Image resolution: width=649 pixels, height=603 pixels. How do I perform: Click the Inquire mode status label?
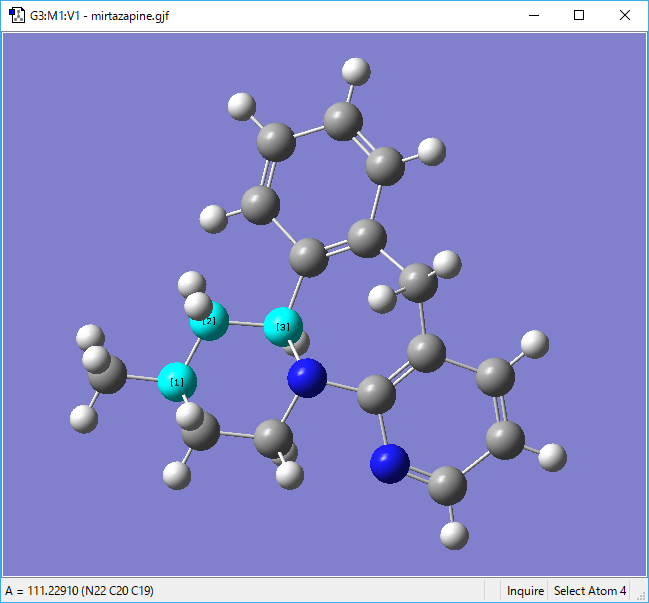(525, 591)
